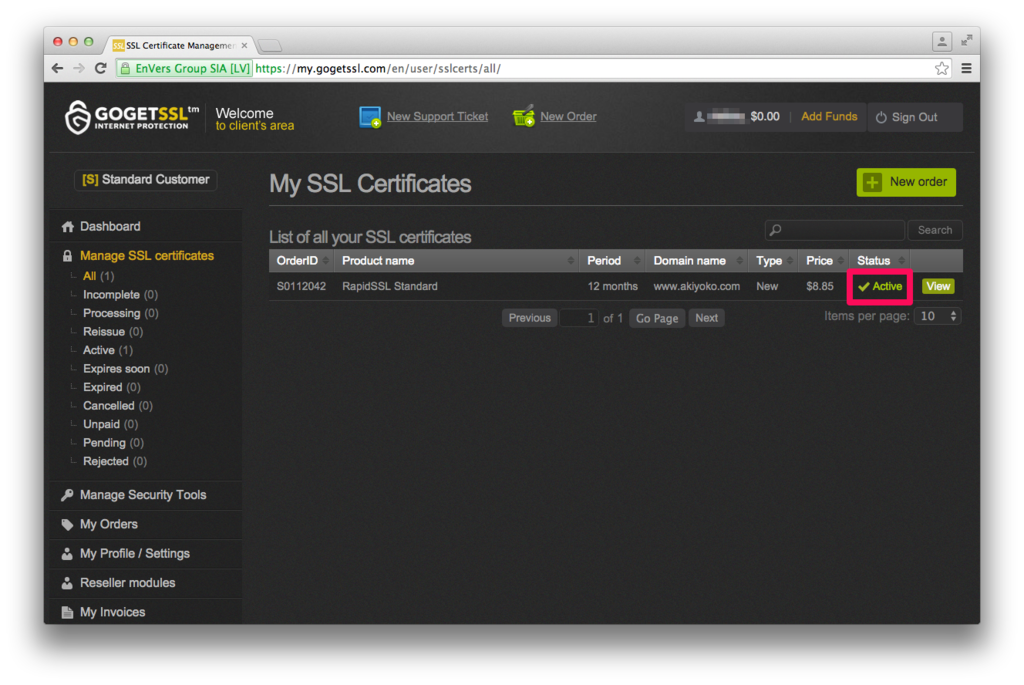Go to My Invoices

coord(112,613)
